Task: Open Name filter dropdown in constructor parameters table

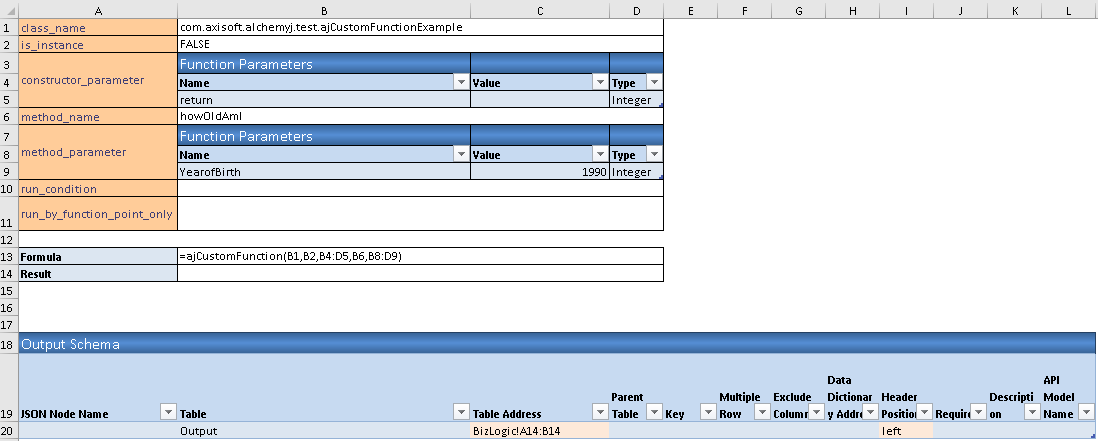Action: [460, 83]
